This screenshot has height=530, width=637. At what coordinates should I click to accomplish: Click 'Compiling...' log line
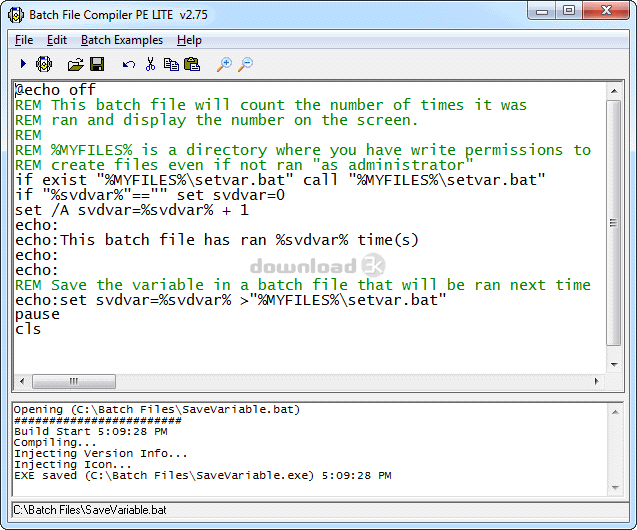coord(55,442)
